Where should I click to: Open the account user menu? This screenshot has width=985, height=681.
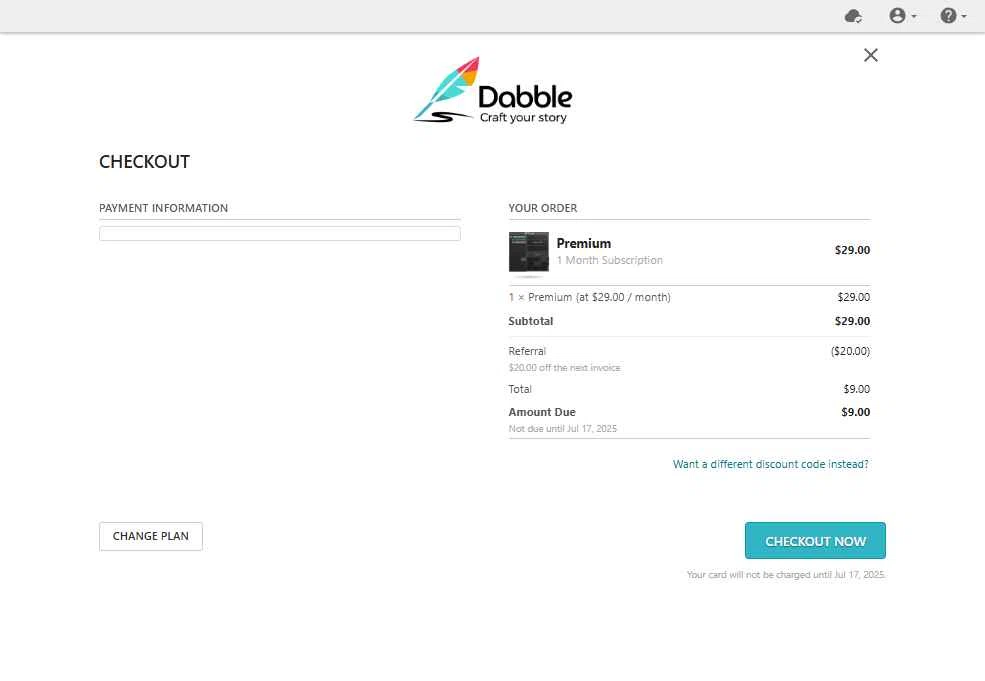click(903, 16)
